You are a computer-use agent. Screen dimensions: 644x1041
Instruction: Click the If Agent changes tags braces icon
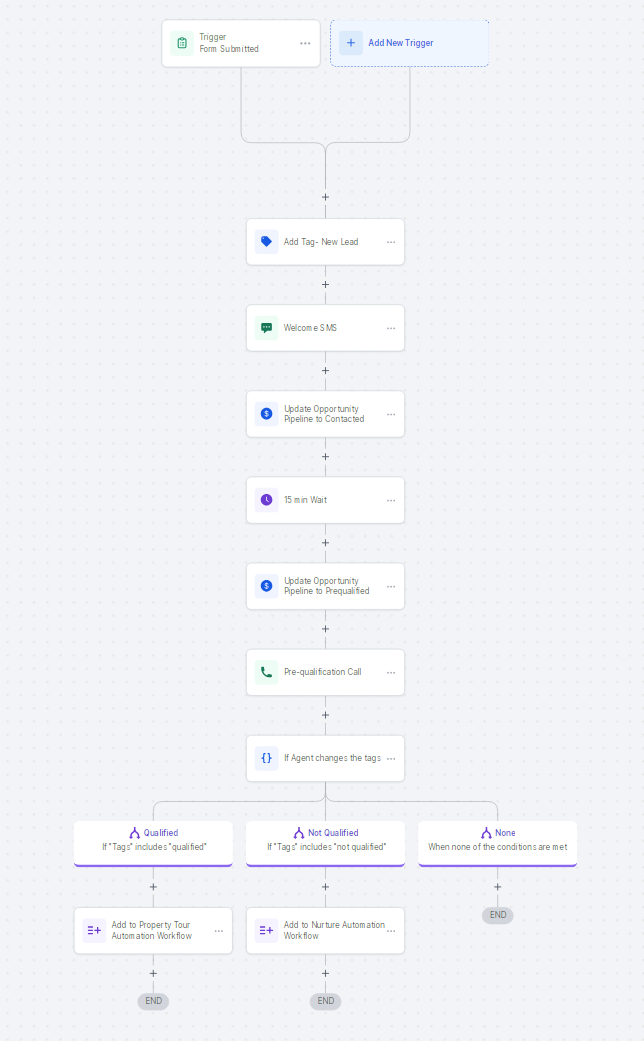(x=266, y=758)
